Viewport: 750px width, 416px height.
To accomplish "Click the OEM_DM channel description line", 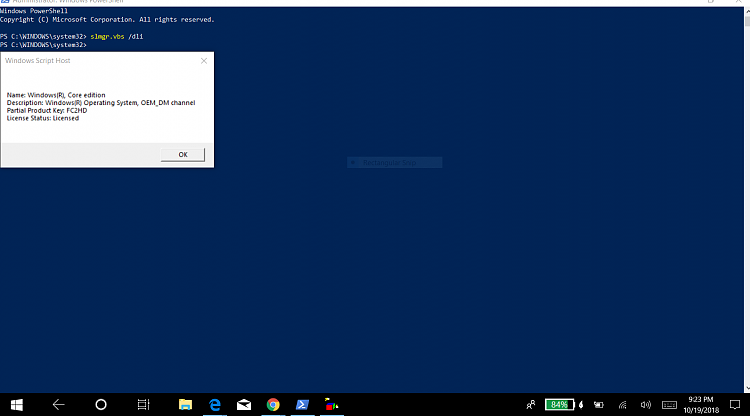I will pos(101,103).
